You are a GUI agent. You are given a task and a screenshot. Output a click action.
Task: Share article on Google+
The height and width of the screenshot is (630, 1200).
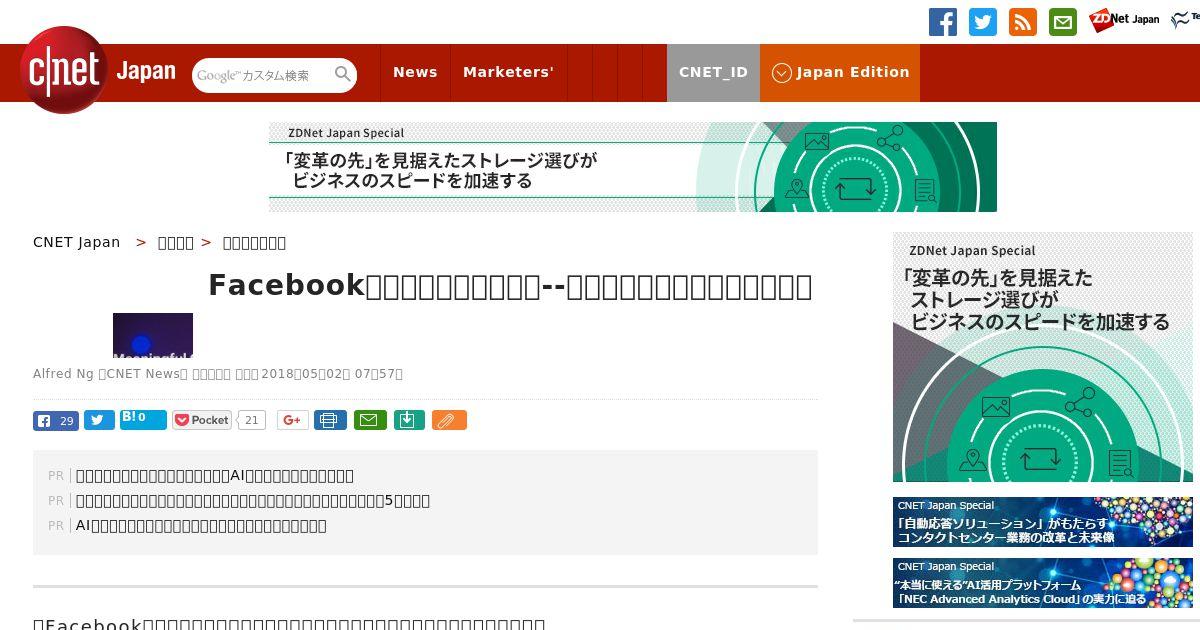tap(292, 420)
